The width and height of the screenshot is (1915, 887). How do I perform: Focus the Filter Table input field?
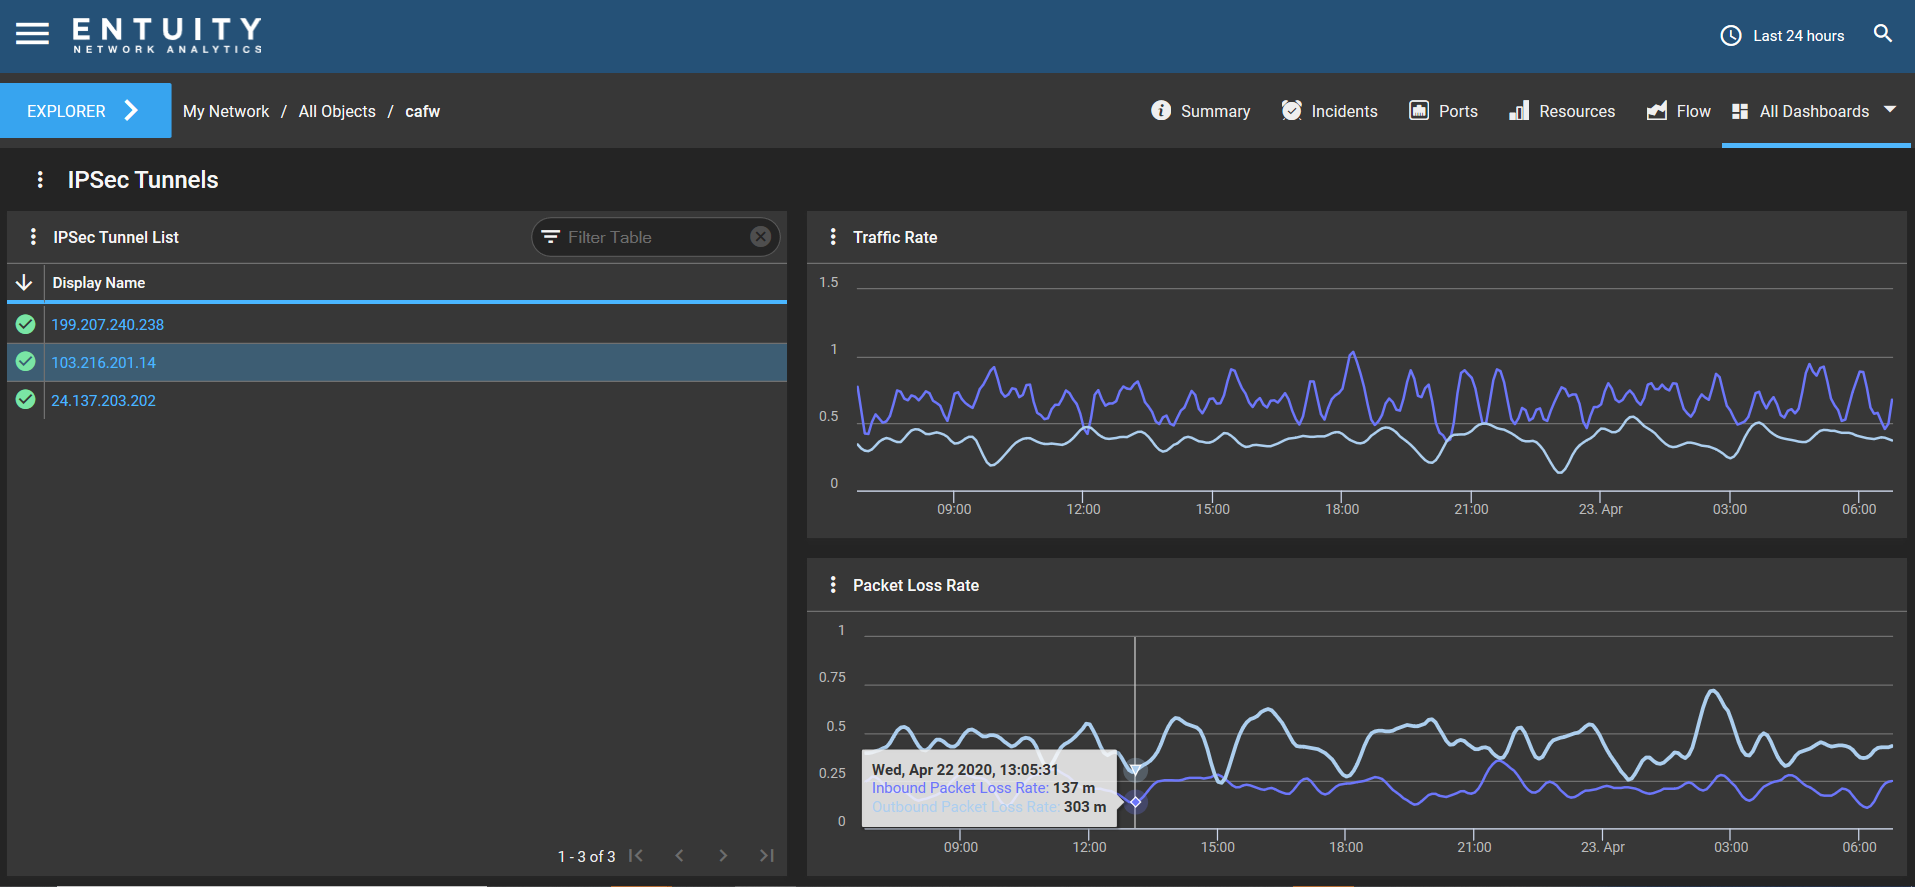tap(655, 237)
